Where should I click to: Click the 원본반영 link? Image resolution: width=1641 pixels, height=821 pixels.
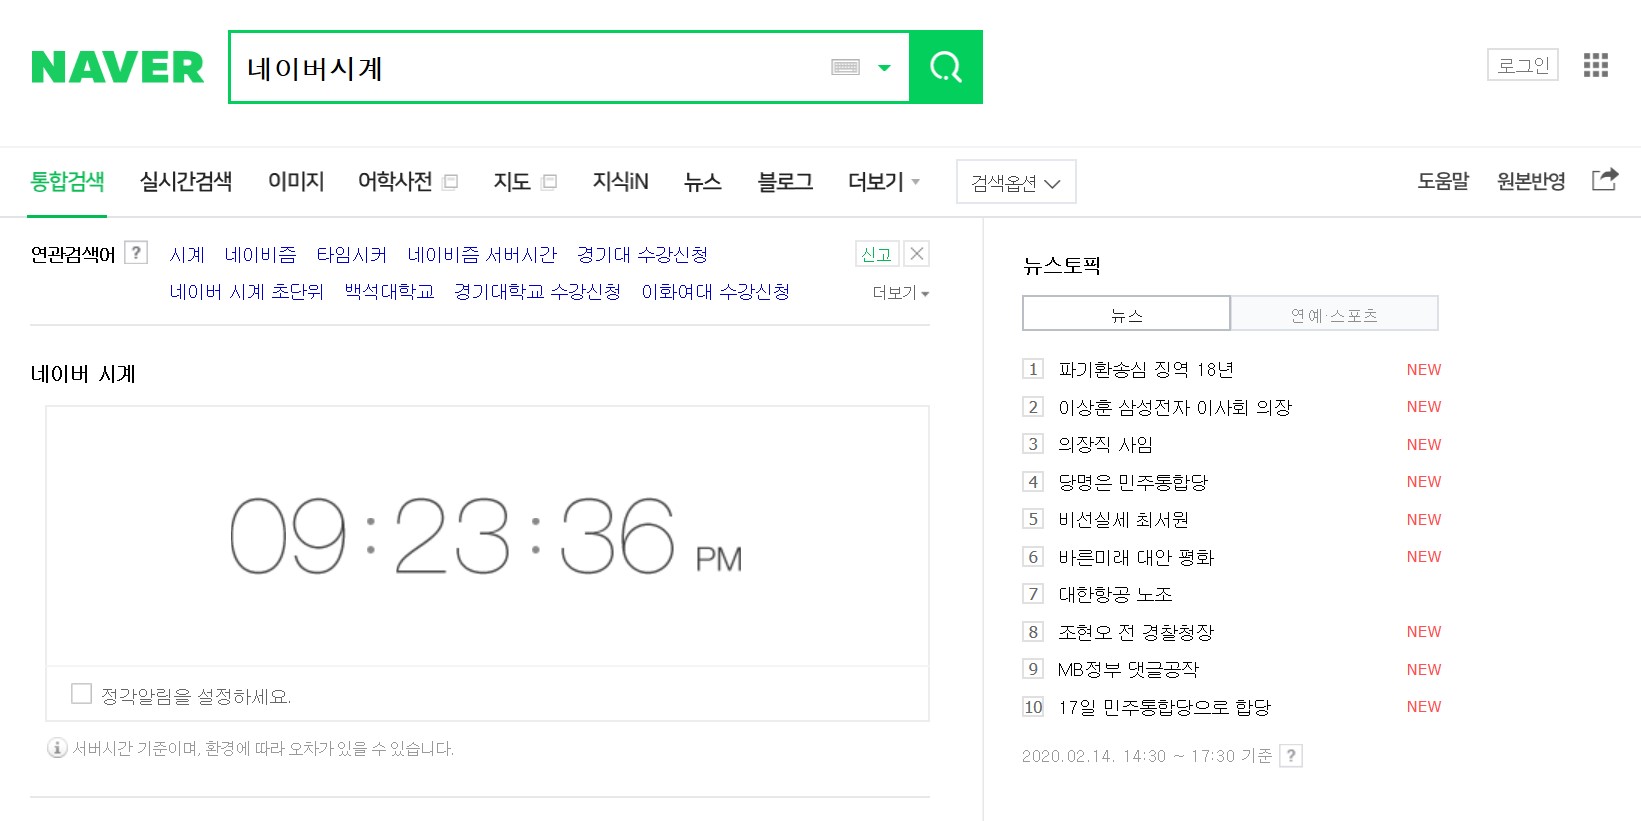(x=1531, y=181)
